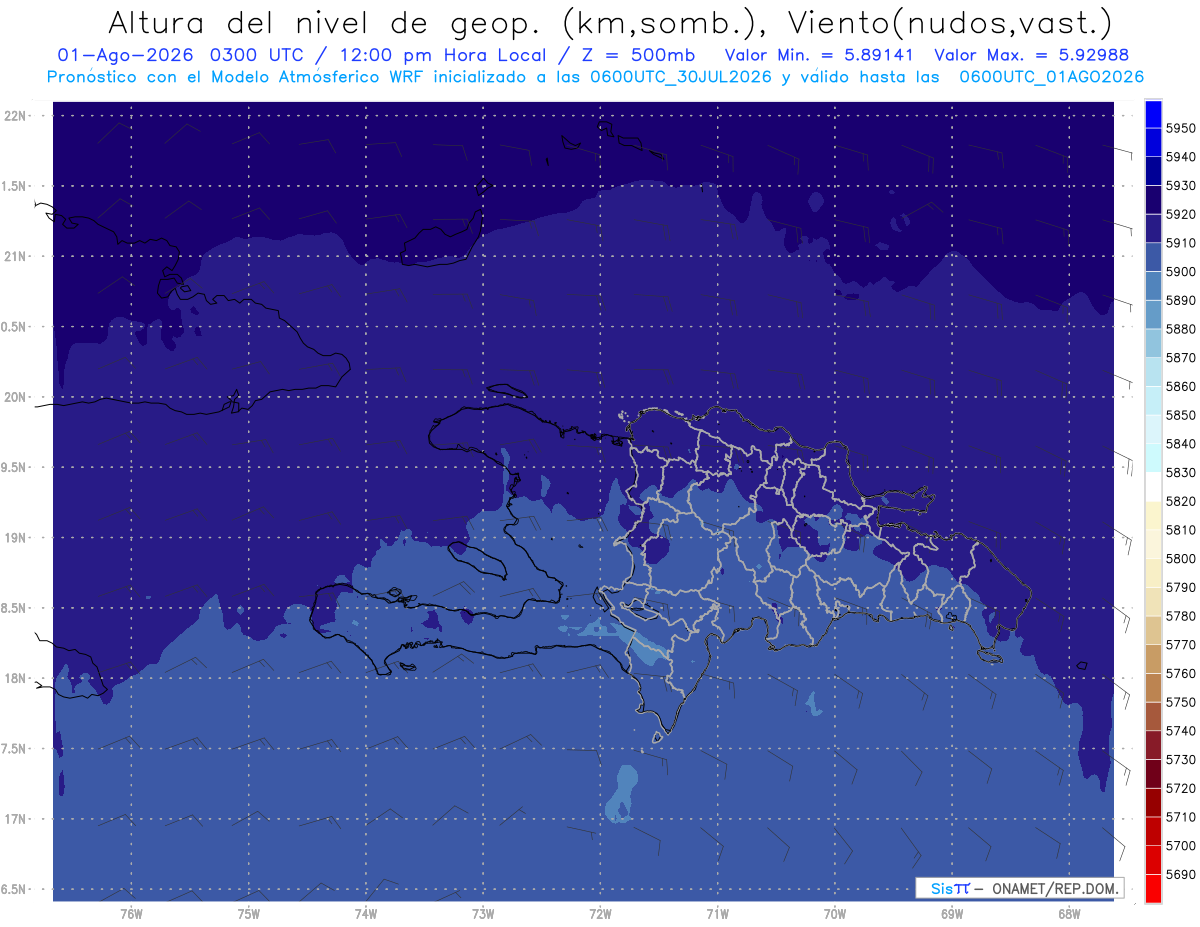Click the 68W longitude axis label
The height and width of the screenshot is (927, 1200).
(1069, 913)
